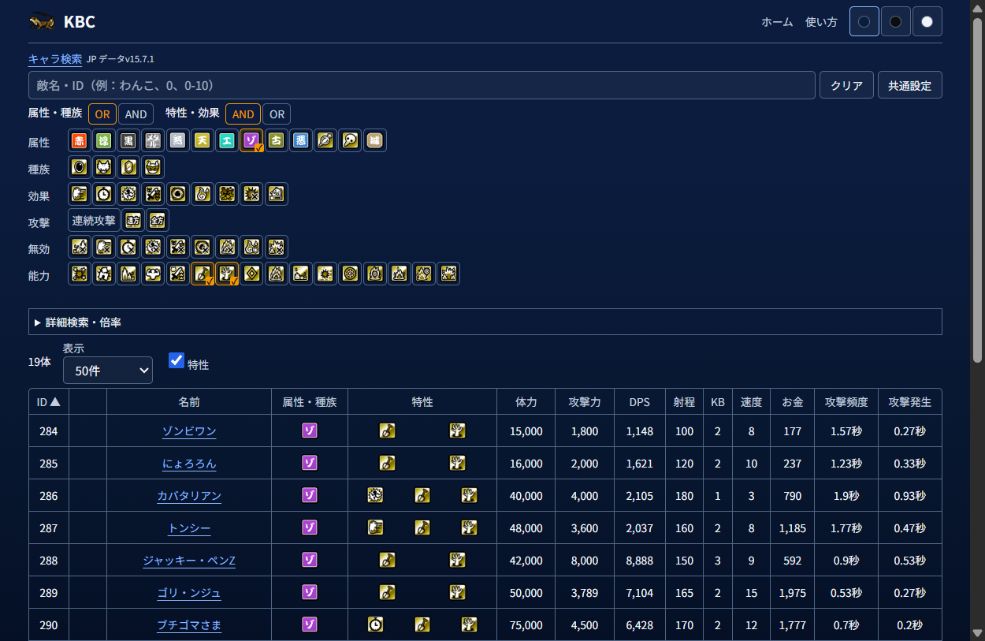Viewport: 985px width, 641px height.
Task: Go to ホーム in the top navigation
Action: click(x=777, y=23)
